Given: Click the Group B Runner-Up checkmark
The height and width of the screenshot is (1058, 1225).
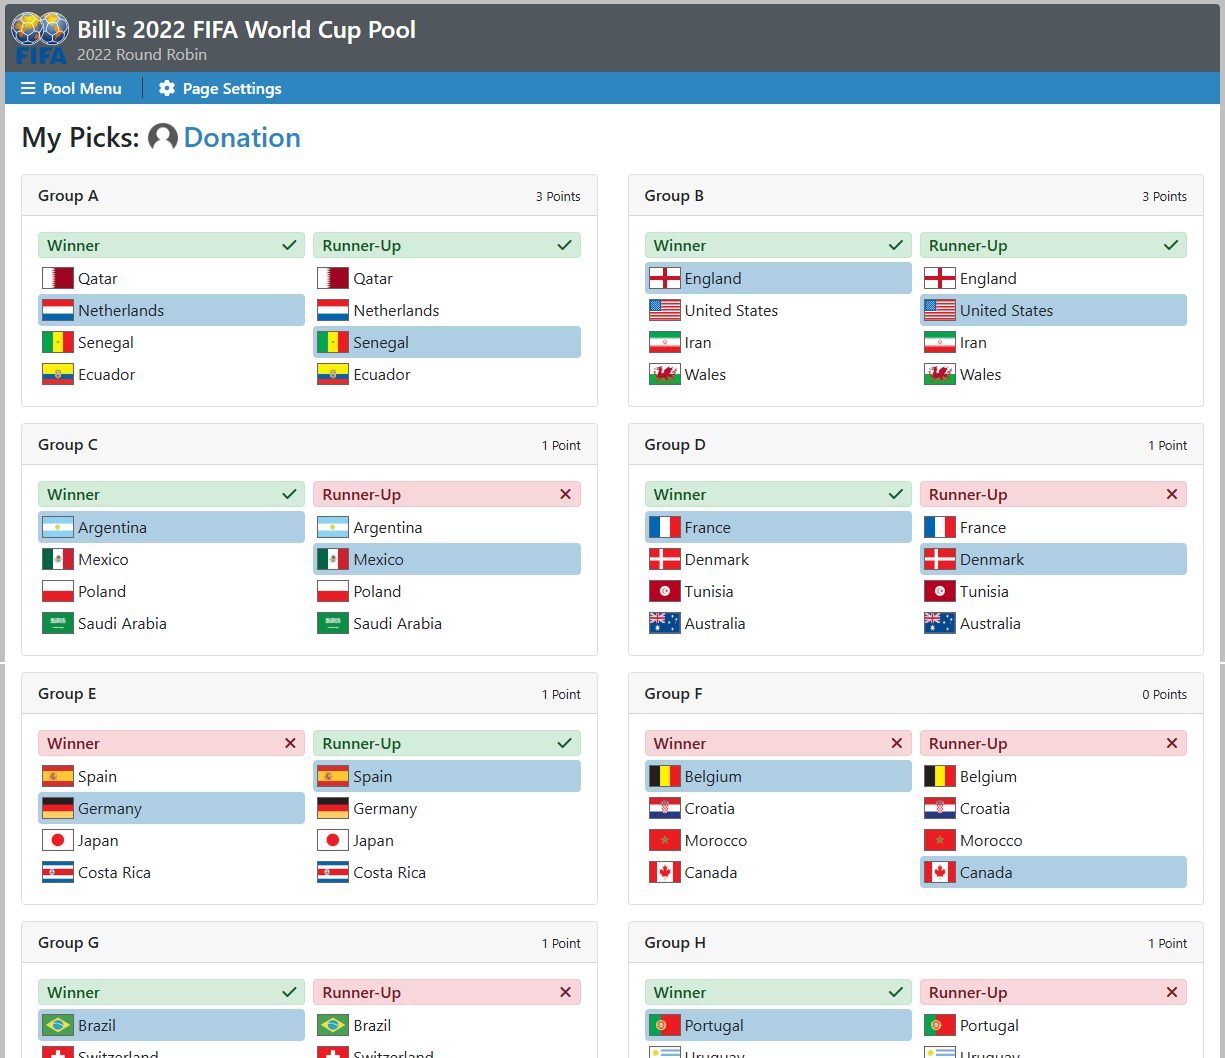Looking at the screenshot, I should [x=1171, y=245].
